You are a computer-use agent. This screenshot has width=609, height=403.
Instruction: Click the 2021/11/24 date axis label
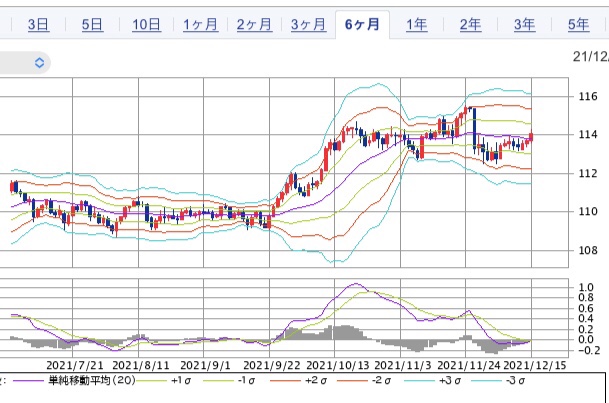(x=469, y=366)
